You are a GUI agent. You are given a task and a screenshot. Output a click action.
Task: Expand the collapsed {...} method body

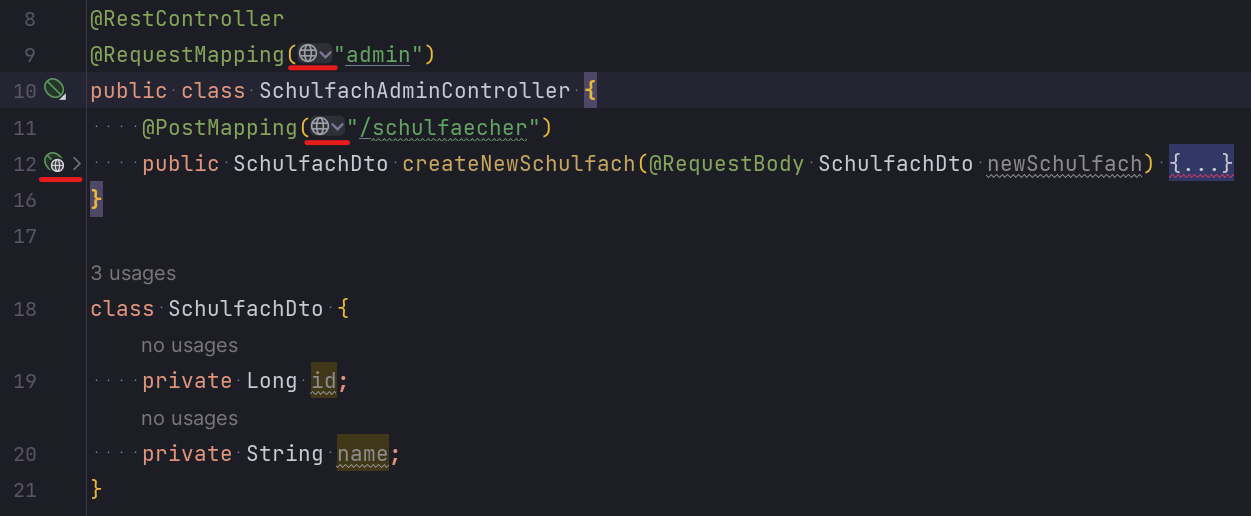click(1201, 163)
